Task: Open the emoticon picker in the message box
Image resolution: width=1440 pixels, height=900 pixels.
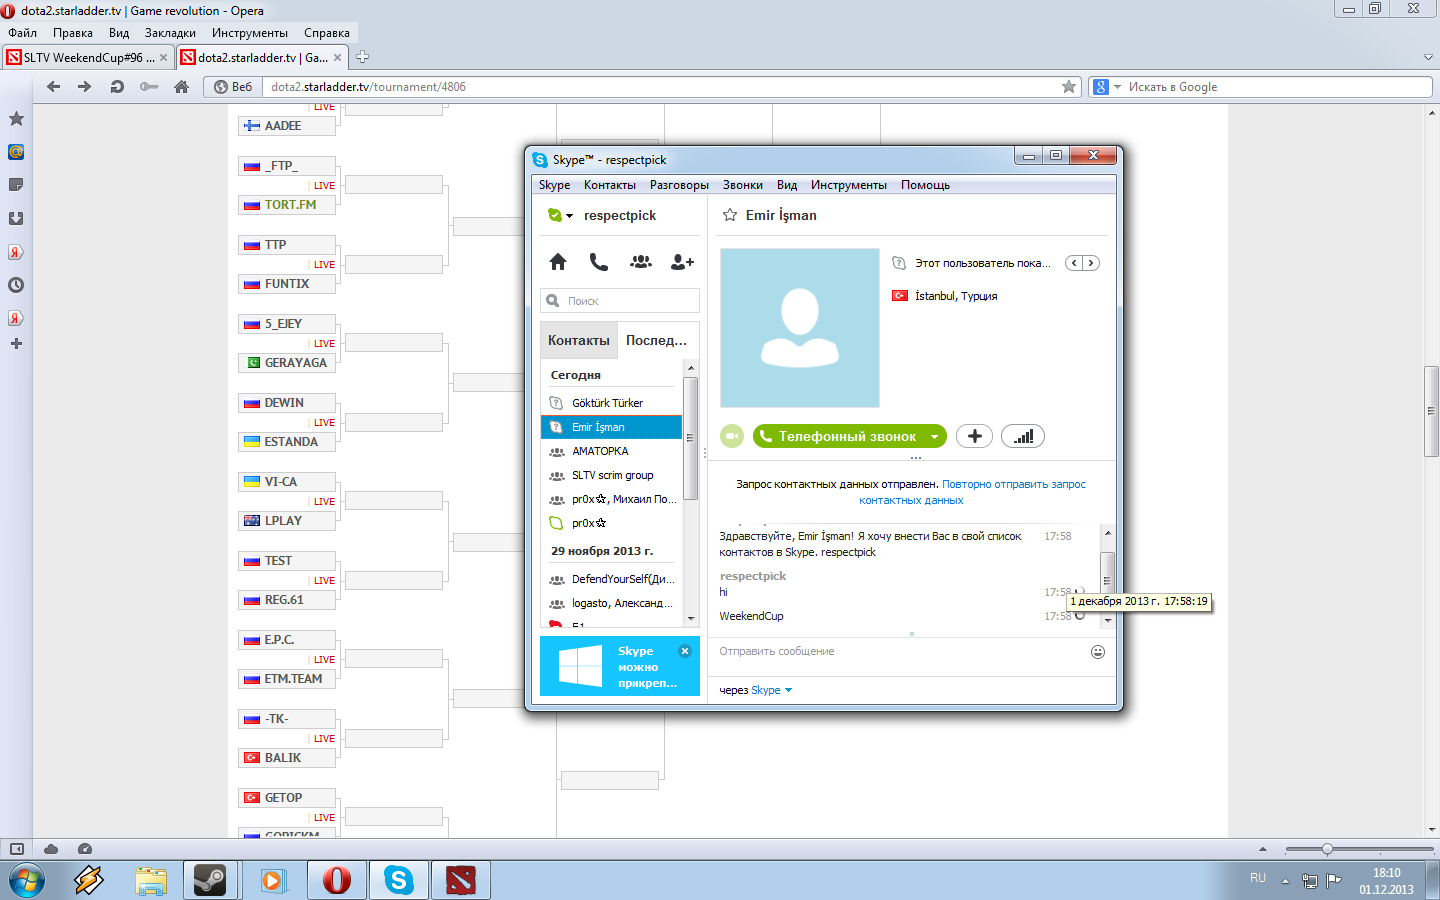Action: click(1097, 652)
